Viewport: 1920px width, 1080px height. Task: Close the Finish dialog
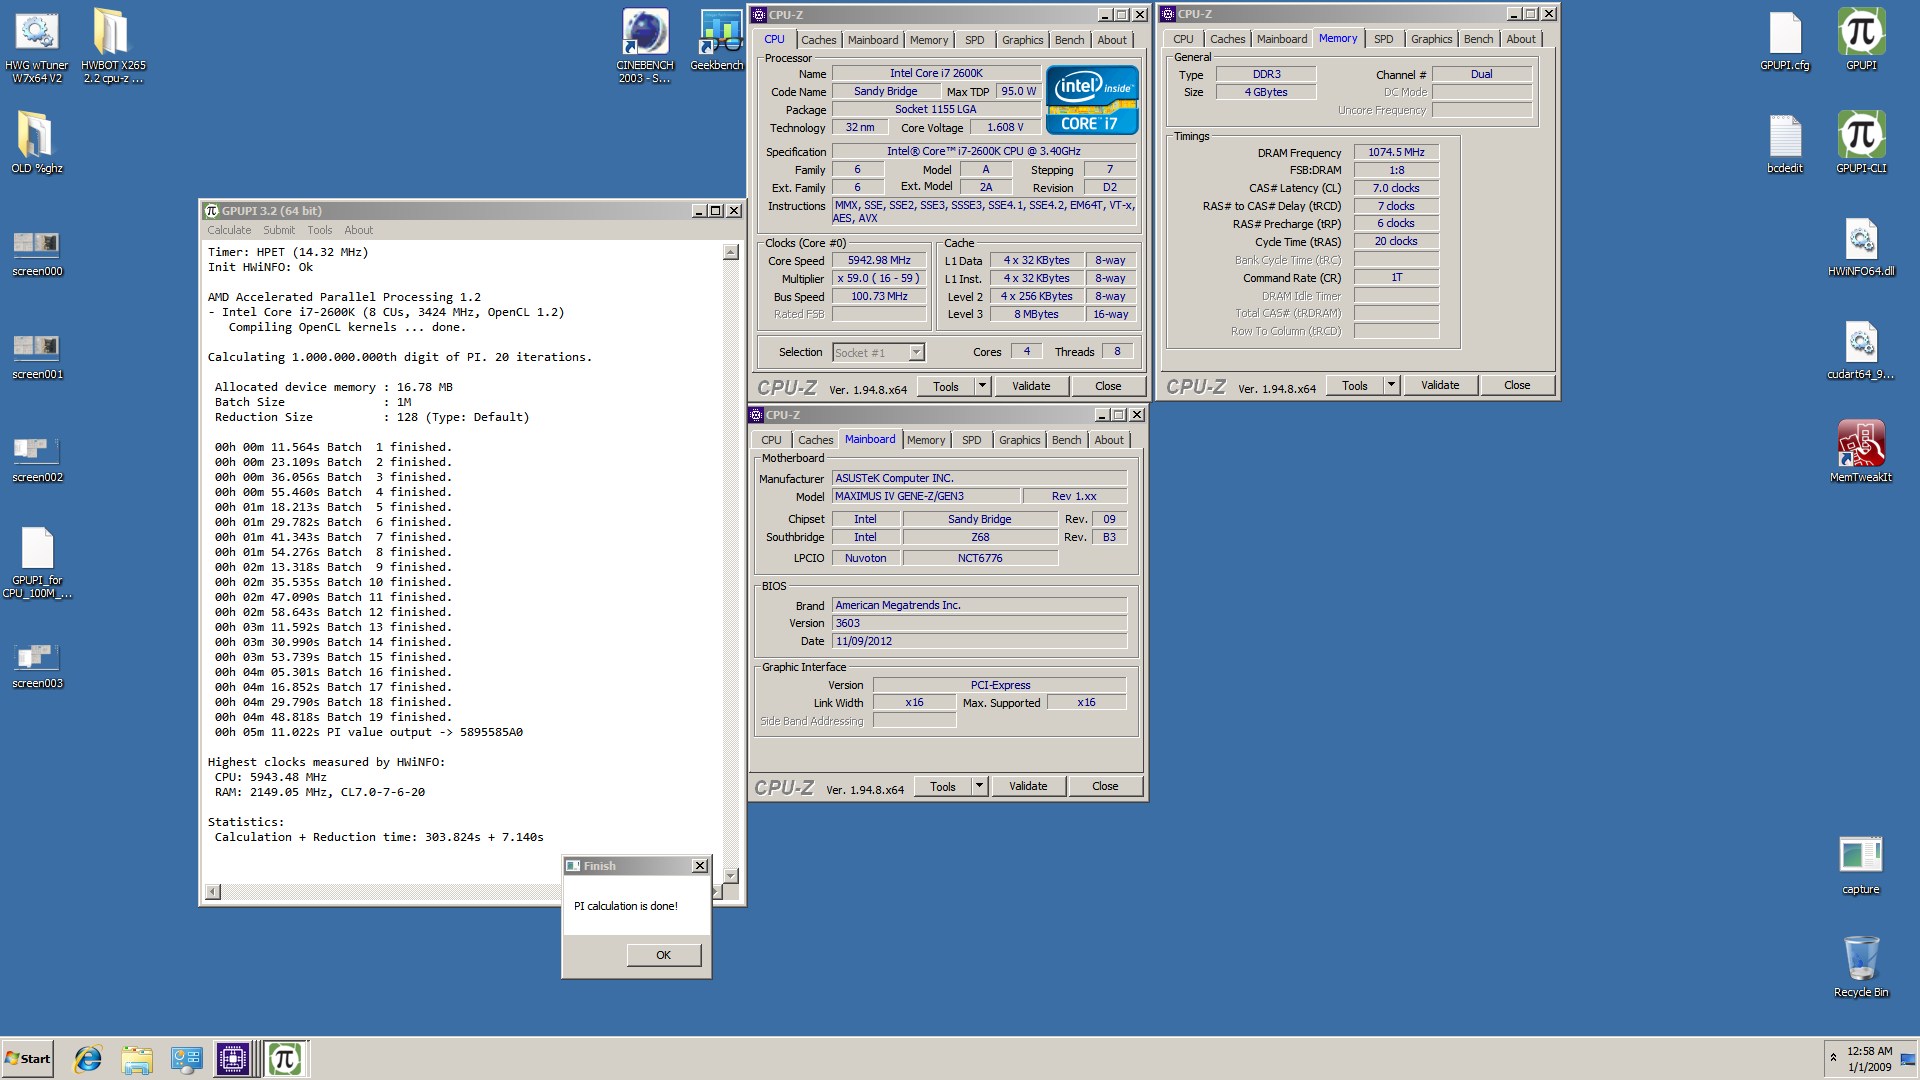(x=700, y=866)
